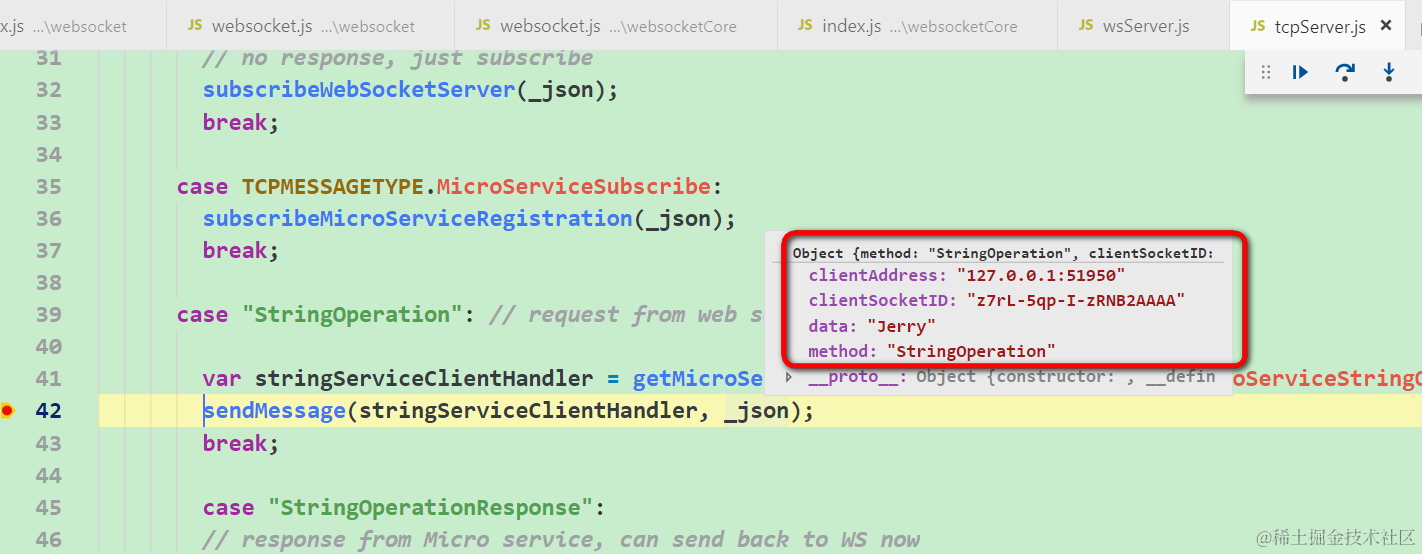Click the Object header in hover popup
1422x554 pixels.
click(1003, 253)
